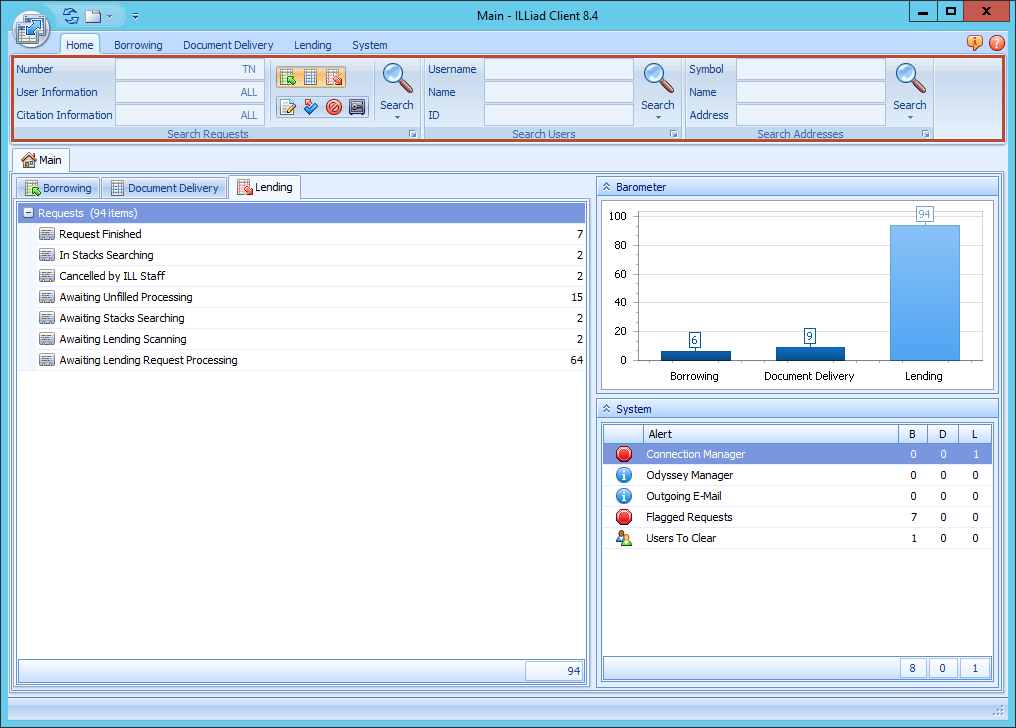Click the Username input field
Image resolution: width=1016 pixels, height=728 pixels.
point(557,69)
